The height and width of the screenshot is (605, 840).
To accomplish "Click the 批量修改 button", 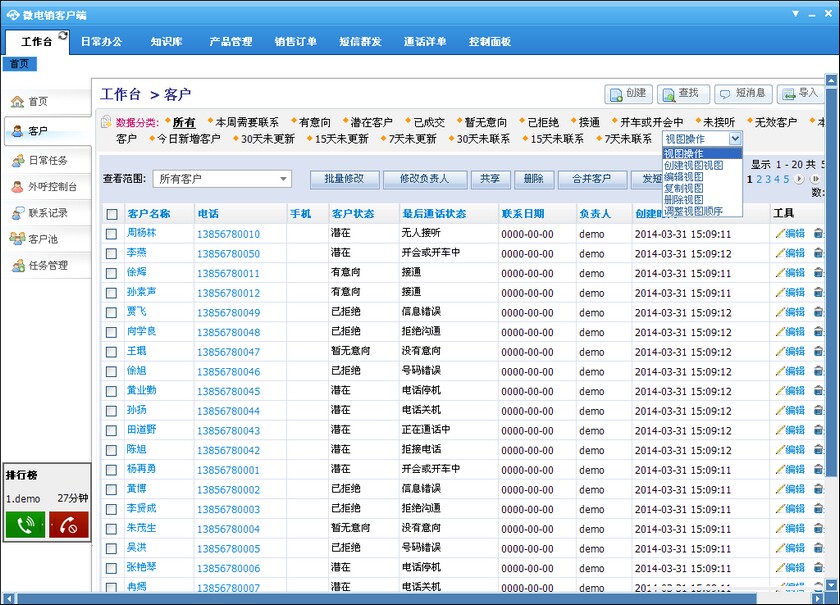I will click(344, 179).
